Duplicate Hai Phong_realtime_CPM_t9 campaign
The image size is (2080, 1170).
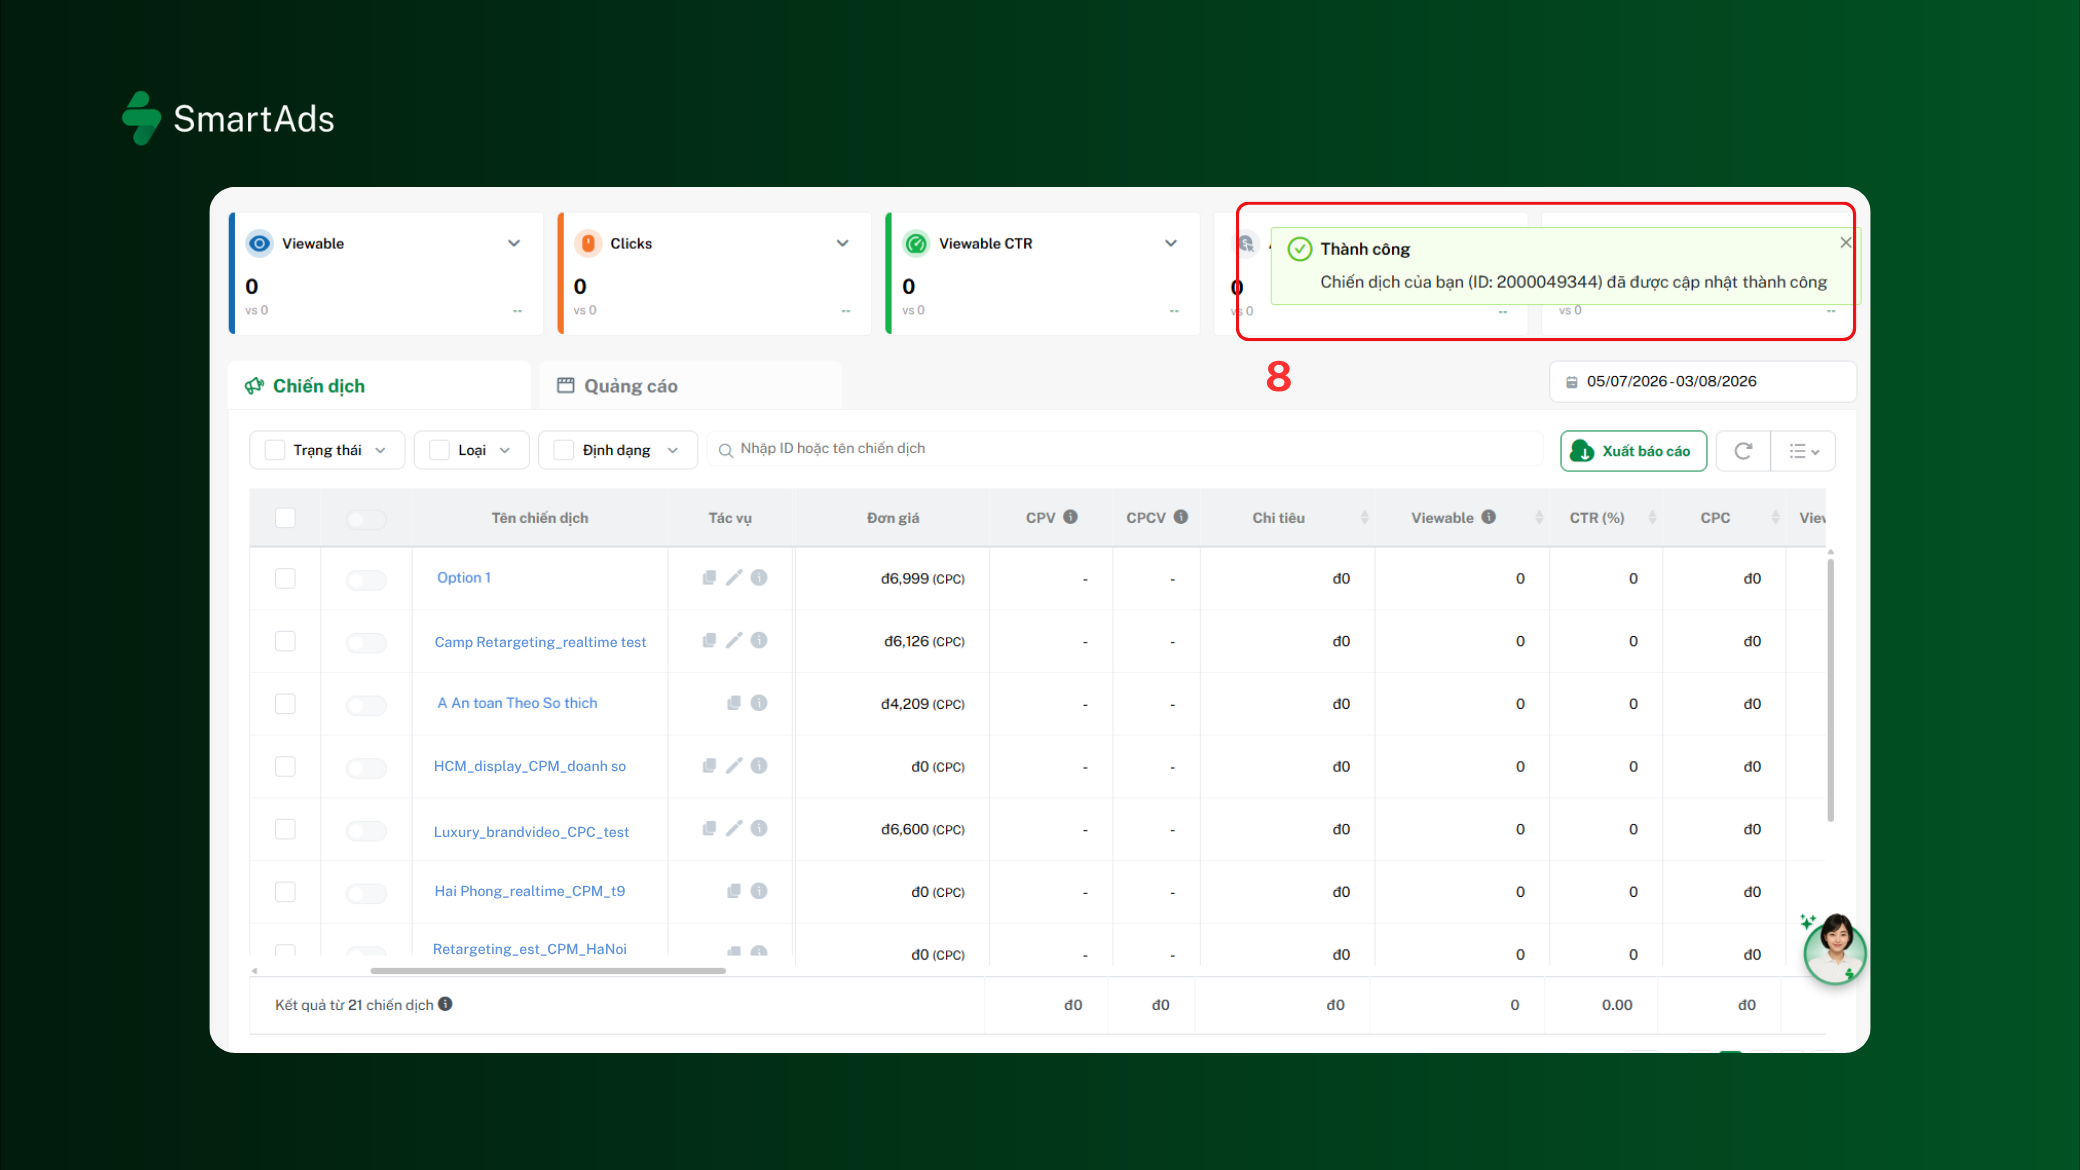coord(734,891)
